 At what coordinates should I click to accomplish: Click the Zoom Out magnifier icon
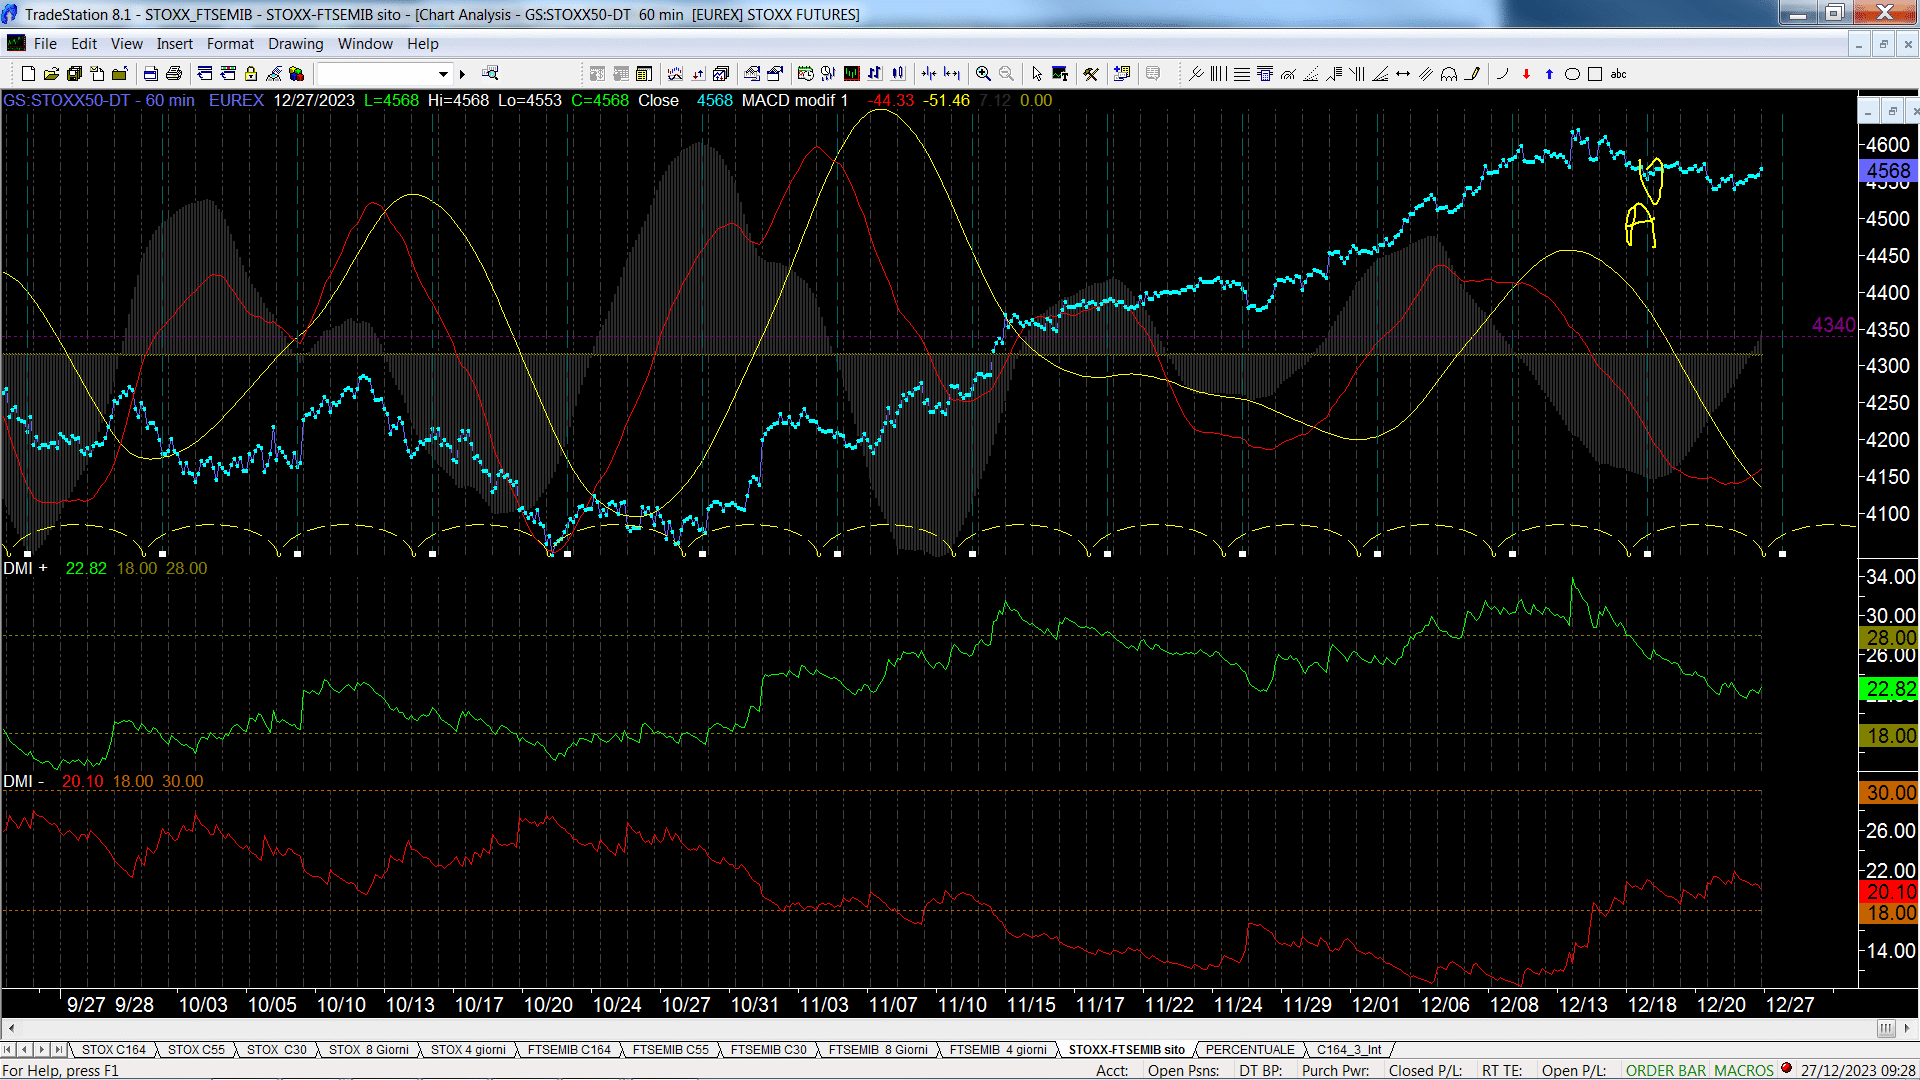point(1006,74)
